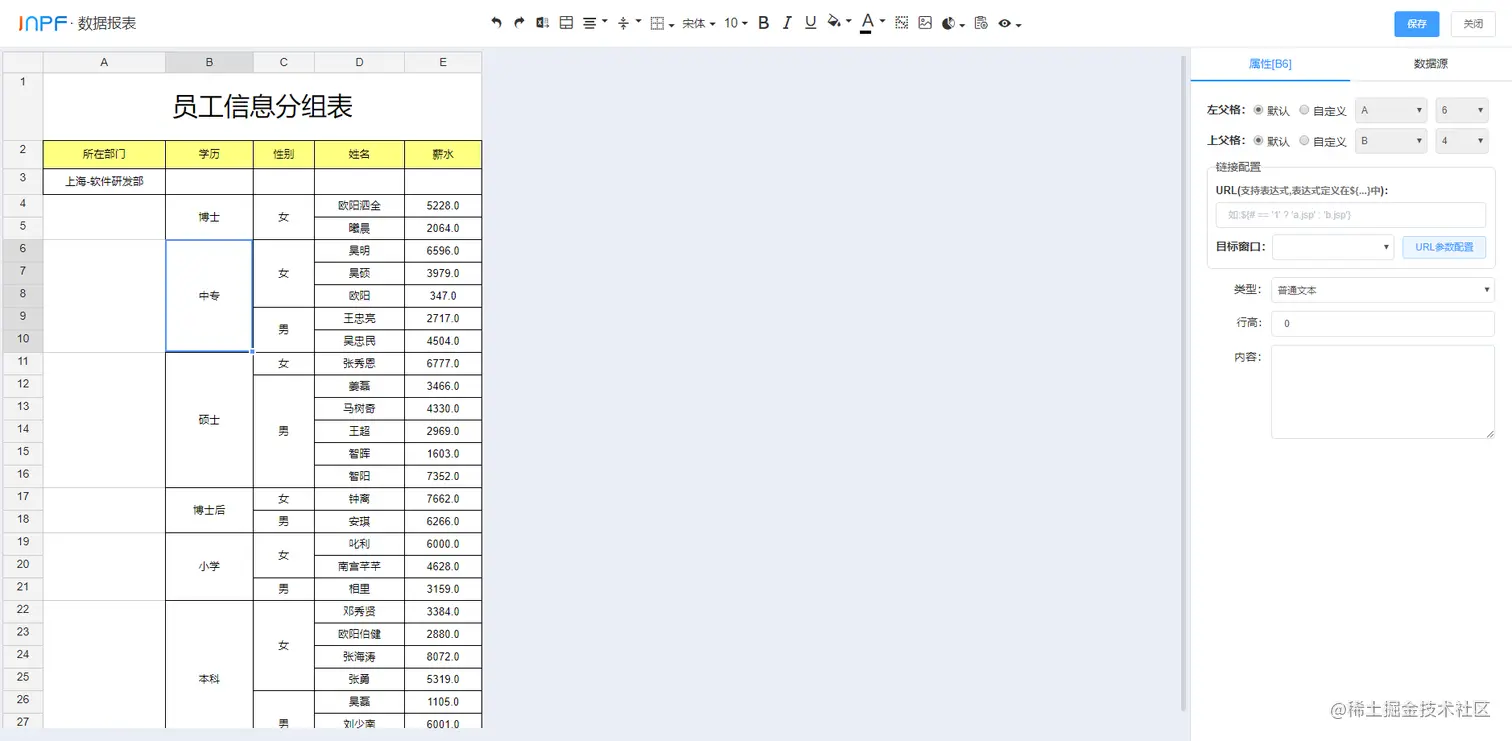Expand the font color dropdown arrow
The image size is (1512, 741).
(x=882, y=22)
